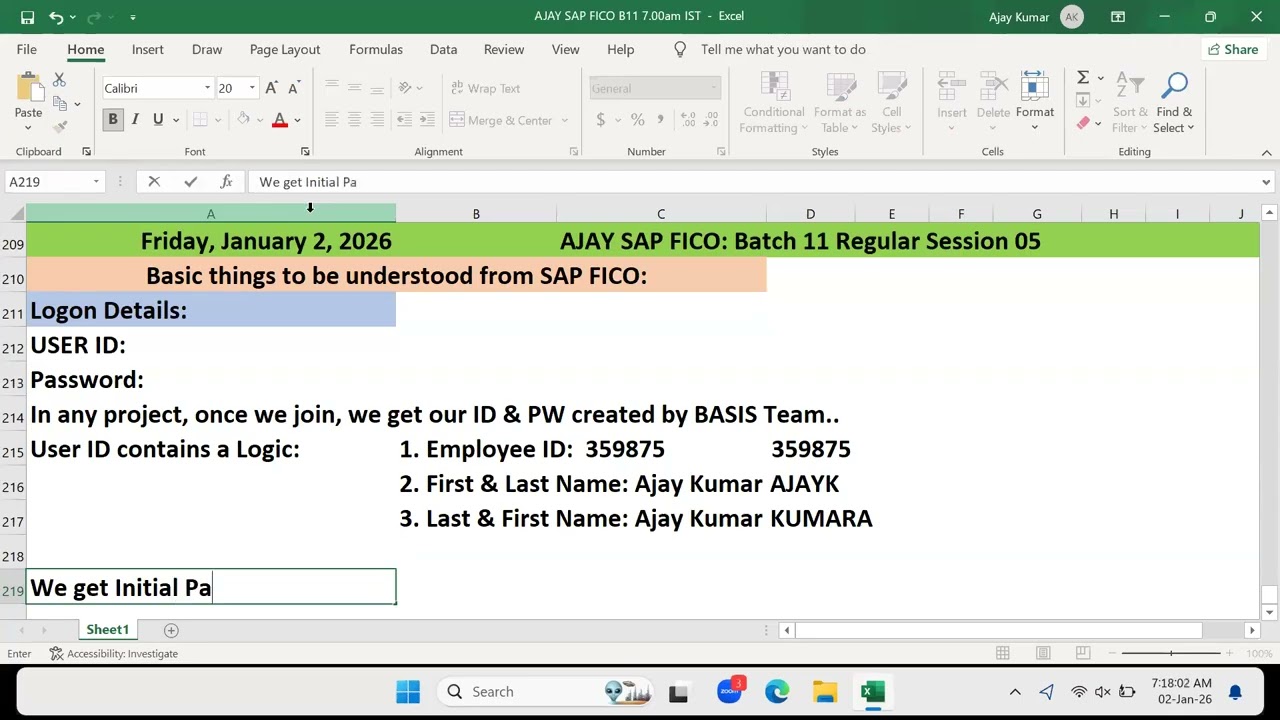The image size is (1280, 720).
Task: Decrease font size with the small A icon
Action: 293,88
